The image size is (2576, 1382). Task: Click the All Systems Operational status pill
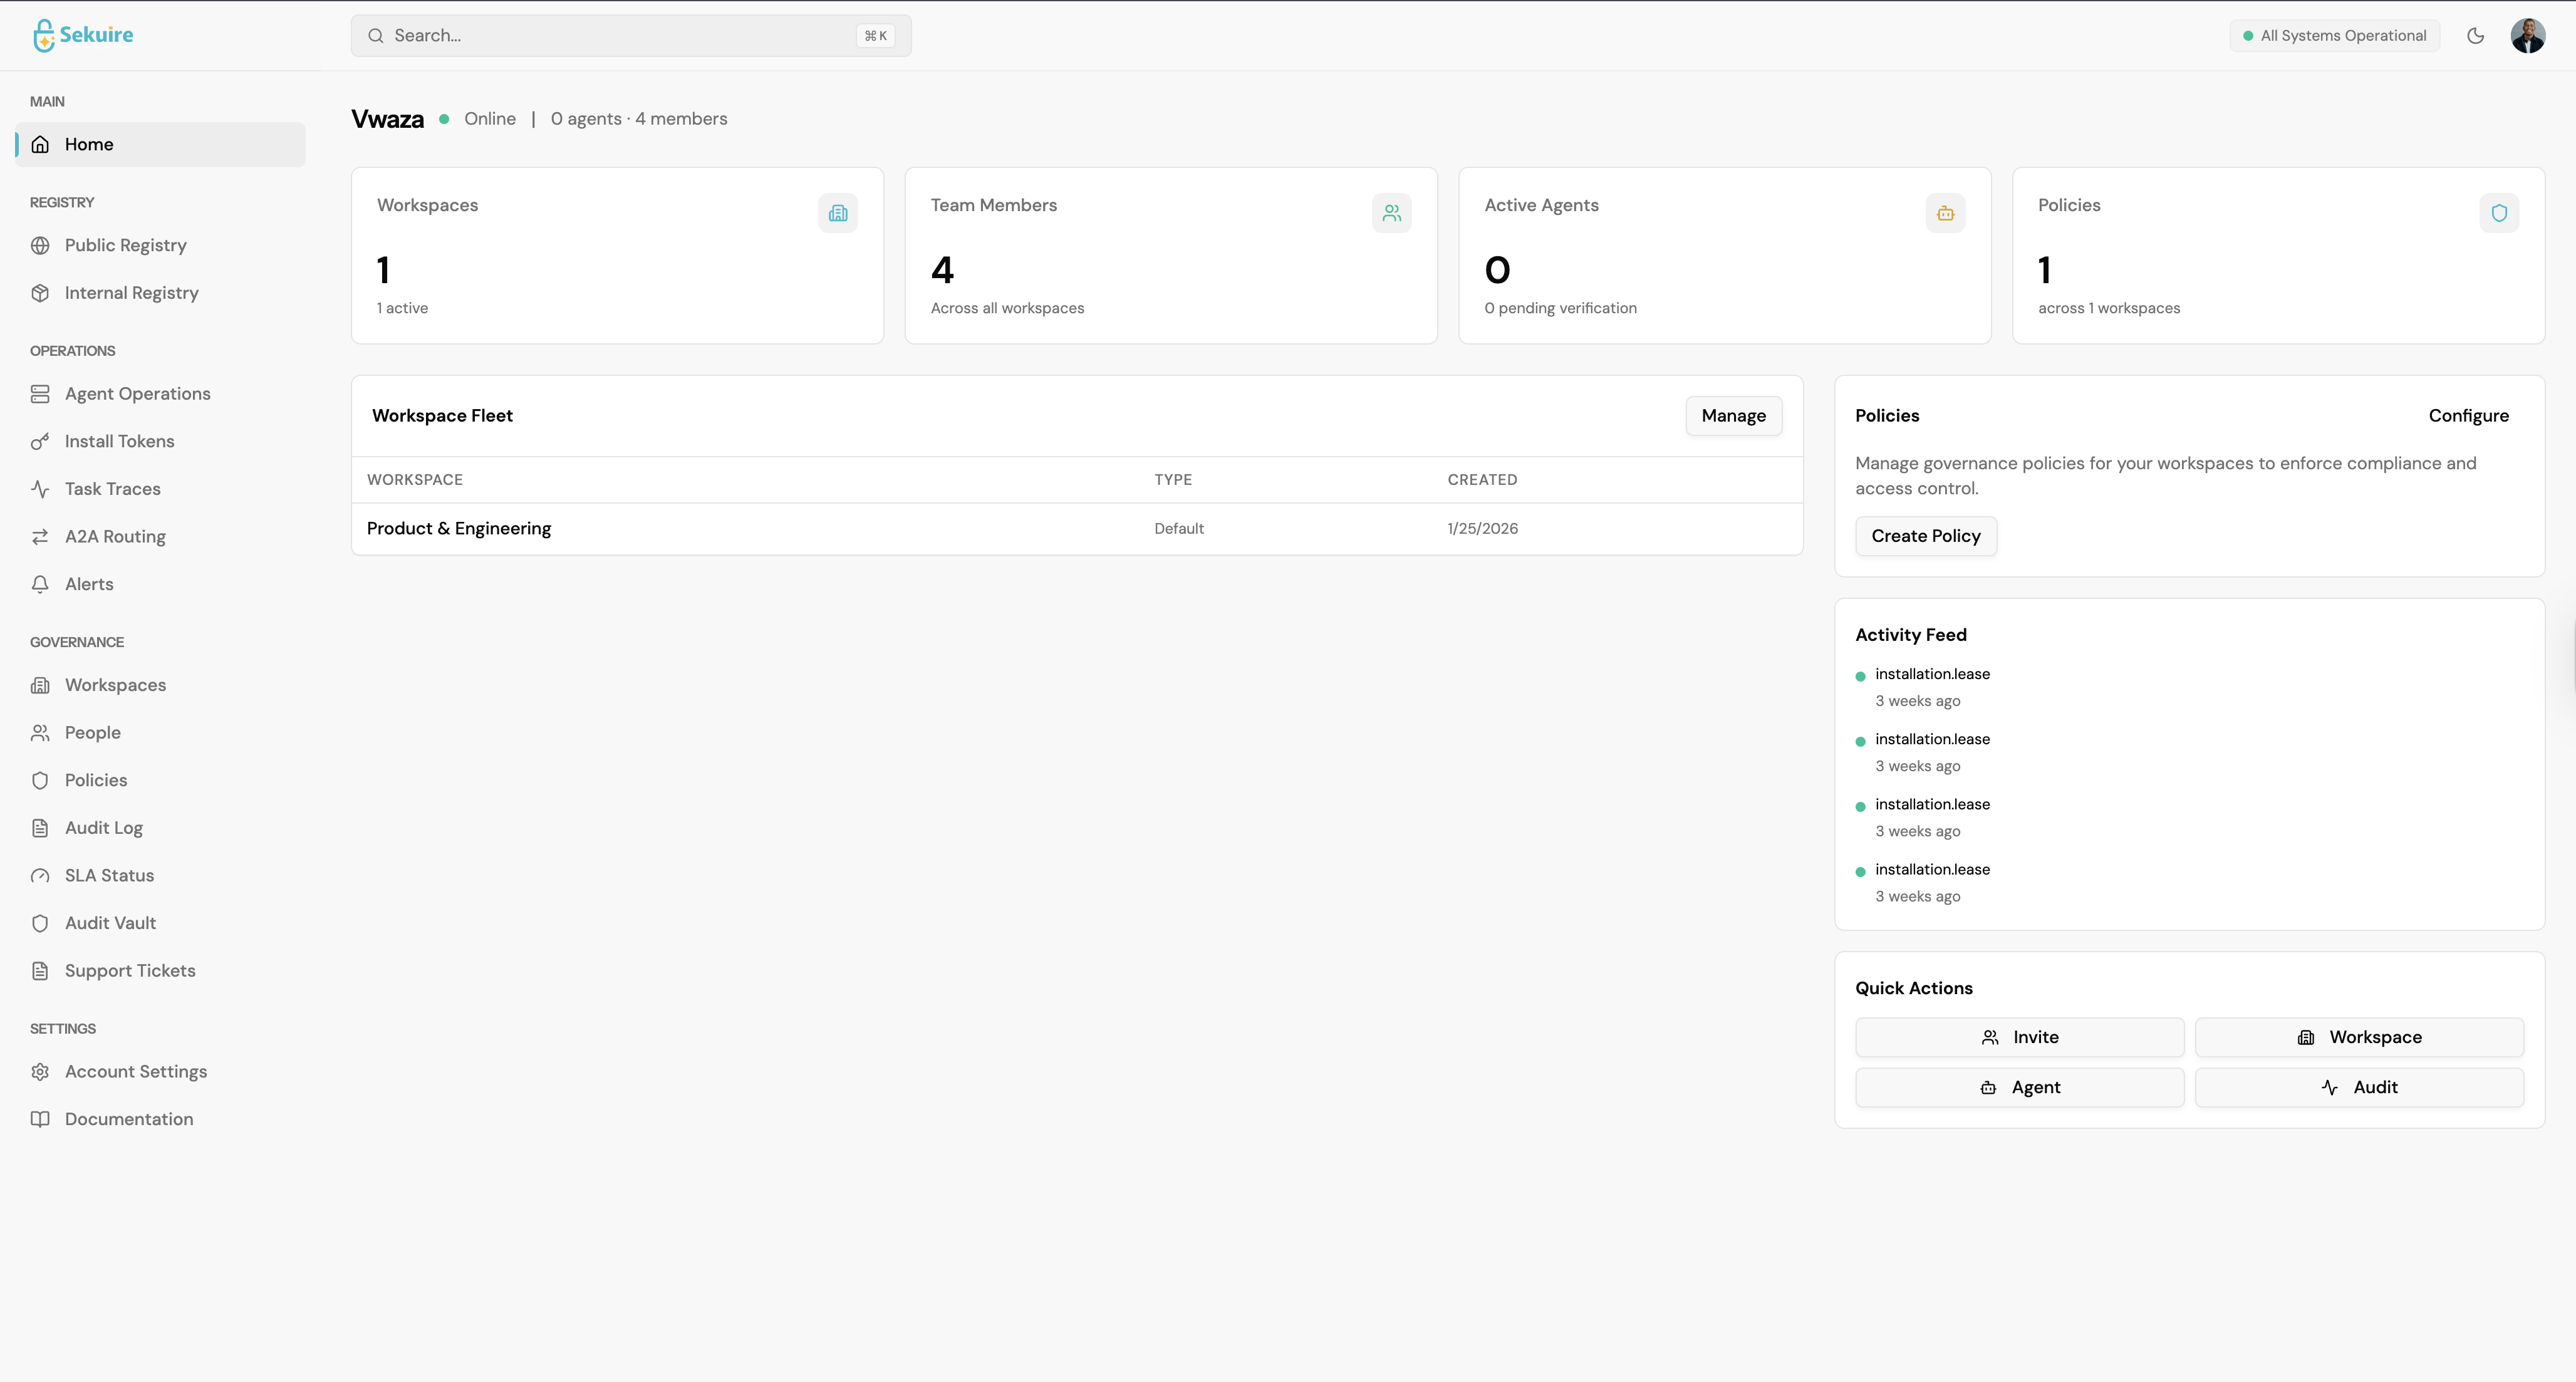pos(2335,35)
